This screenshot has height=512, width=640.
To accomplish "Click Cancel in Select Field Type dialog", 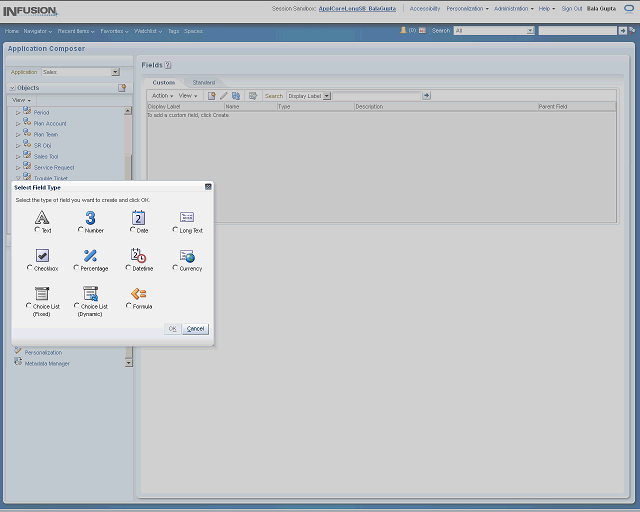I will (196, 329).
